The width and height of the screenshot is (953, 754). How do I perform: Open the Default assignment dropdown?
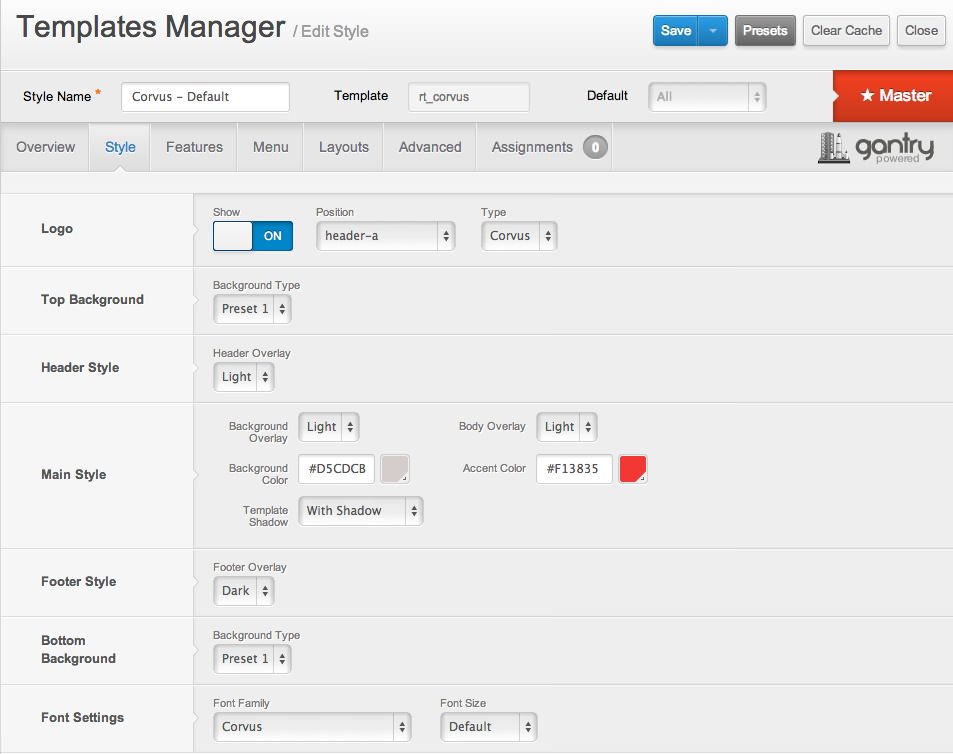pos(707,97)
